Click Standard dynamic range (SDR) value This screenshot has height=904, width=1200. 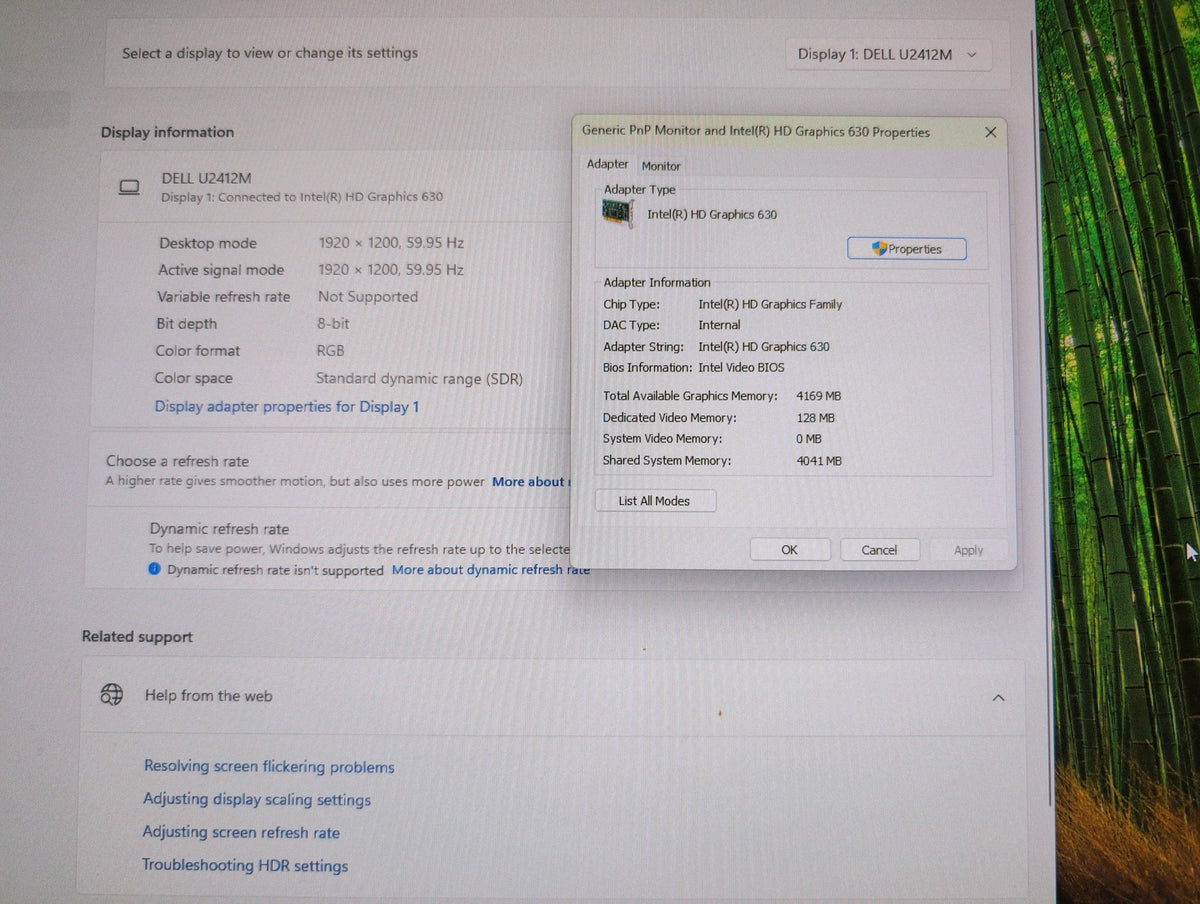(x=419, y=379)
